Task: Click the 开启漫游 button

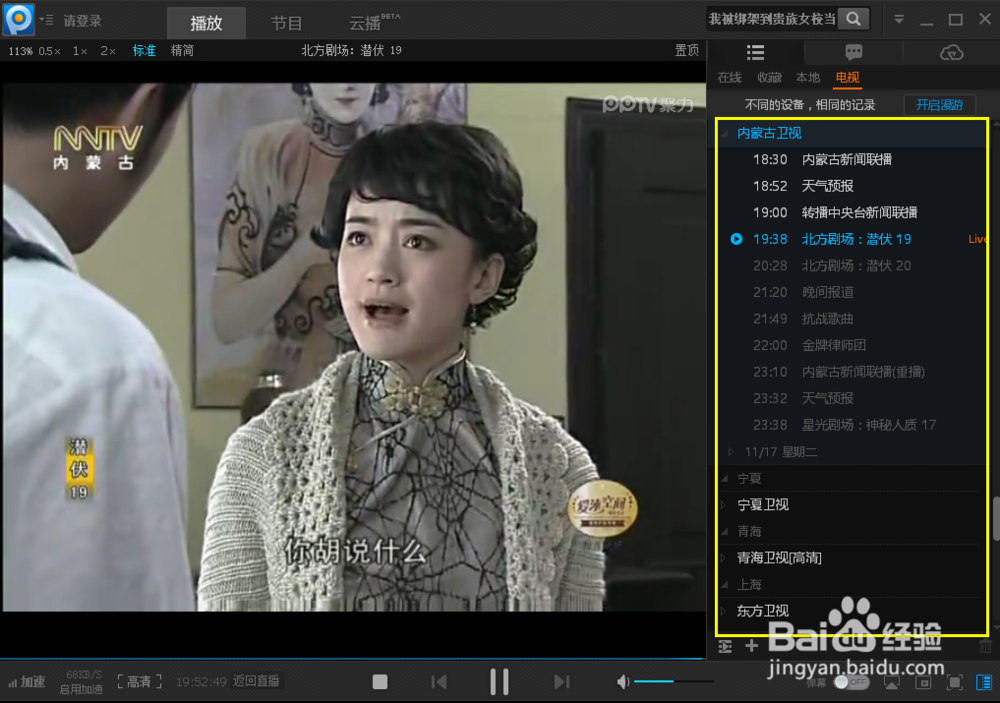Action: coord(939,105)
